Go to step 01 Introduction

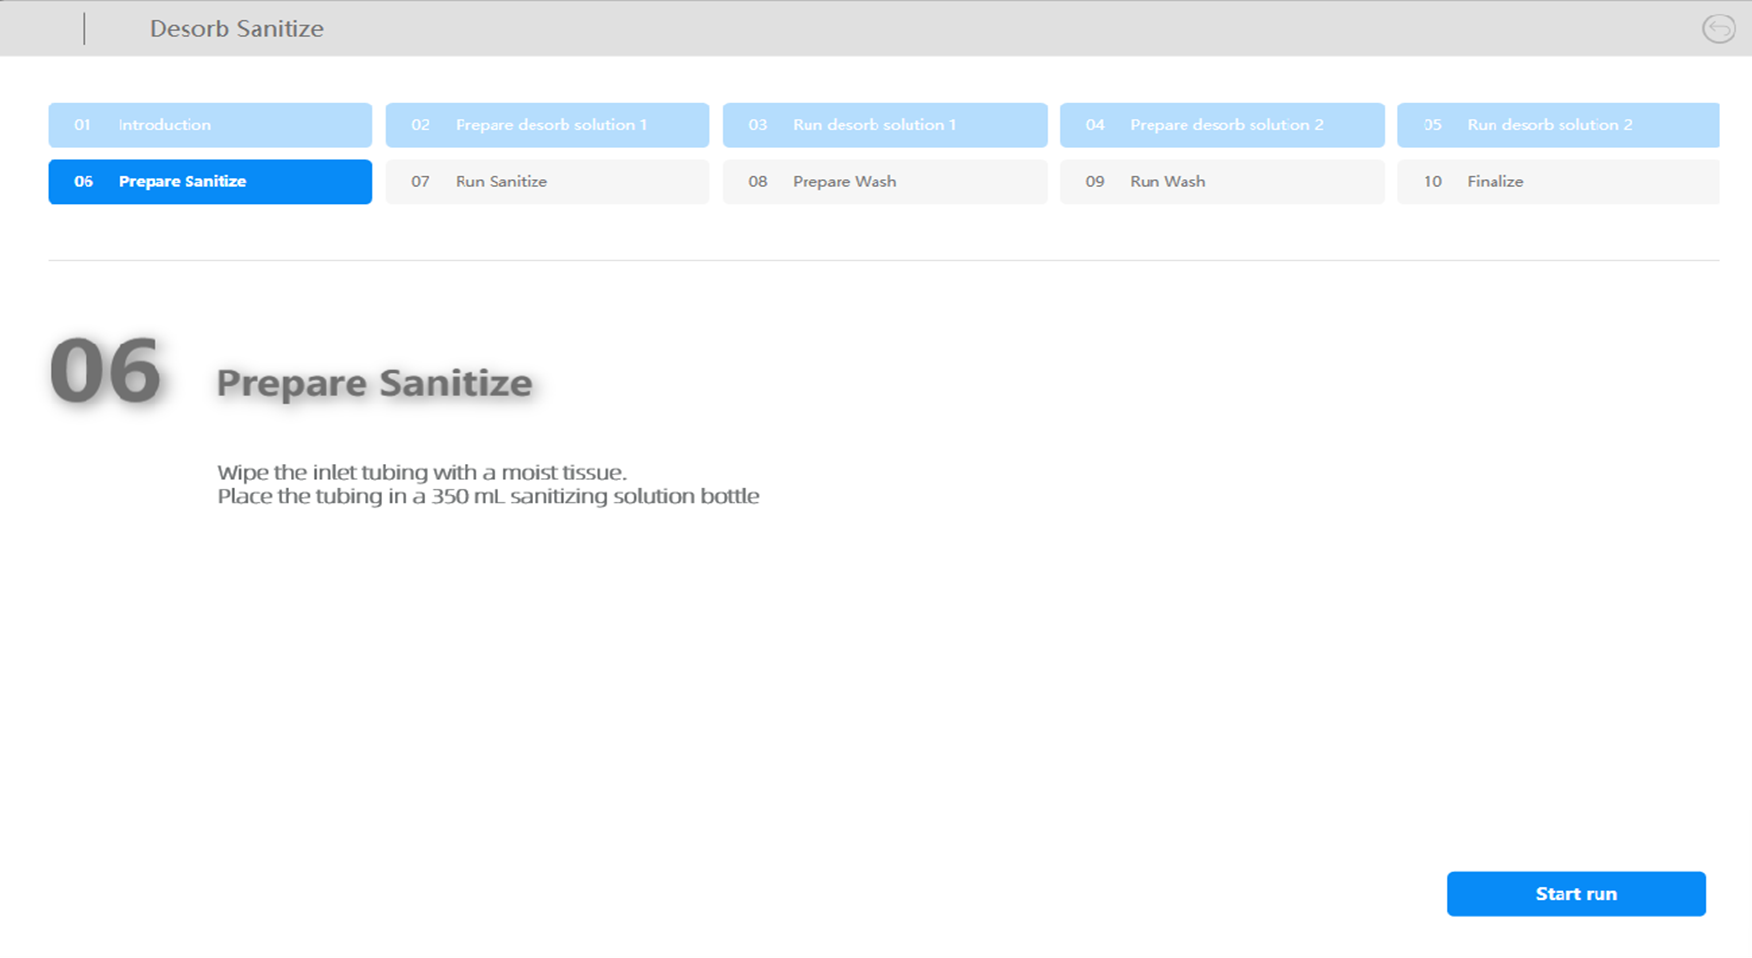point(210,125)
